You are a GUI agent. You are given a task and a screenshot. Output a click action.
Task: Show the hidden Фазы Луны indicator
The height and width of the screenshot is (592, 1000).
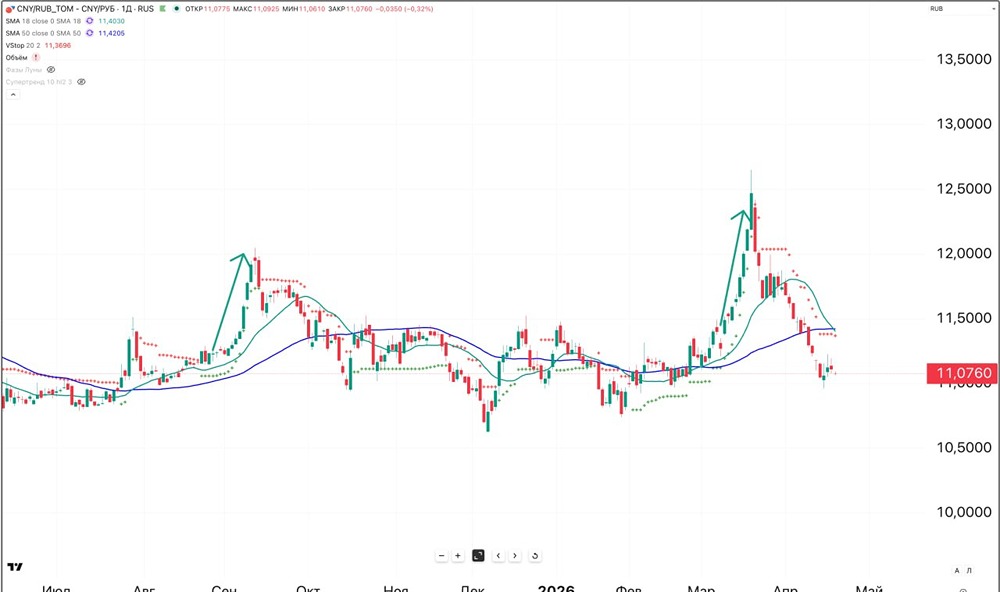coord(51,70)
